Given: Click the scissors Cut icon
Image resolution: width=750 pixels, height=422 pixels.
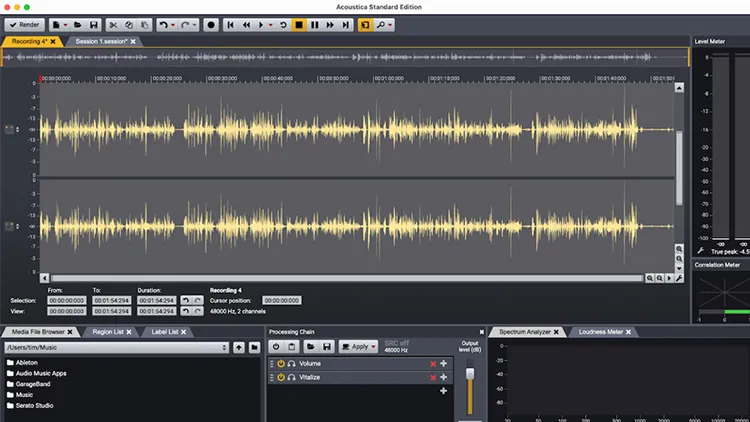Looking at the screenshot, I should click(112, 24).
